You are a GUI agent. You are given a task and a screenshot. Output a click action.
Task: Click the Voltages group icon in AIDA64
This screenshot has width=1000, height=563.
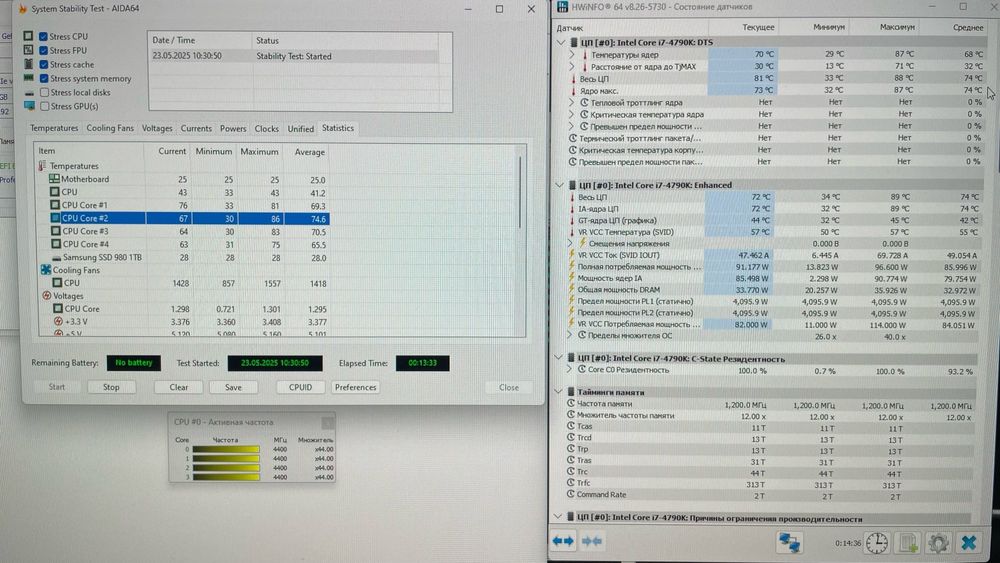pos(46,296)
